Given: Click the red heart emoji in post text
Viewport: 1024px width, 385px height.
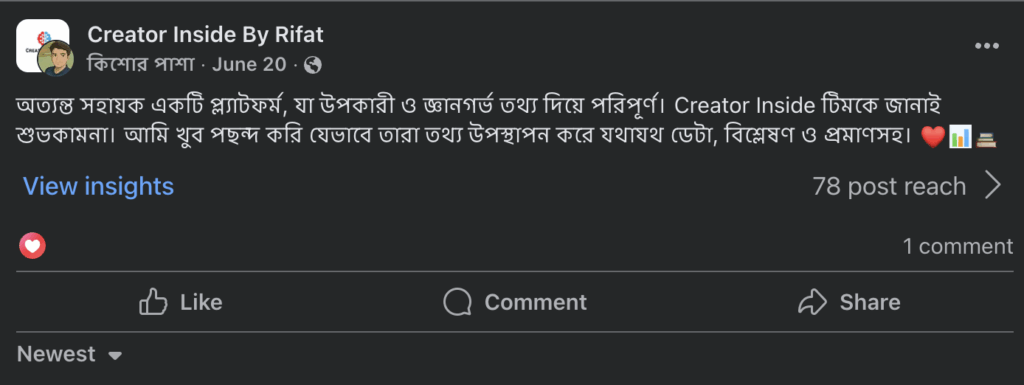Looking at the screenshot, I should point(933,137).
